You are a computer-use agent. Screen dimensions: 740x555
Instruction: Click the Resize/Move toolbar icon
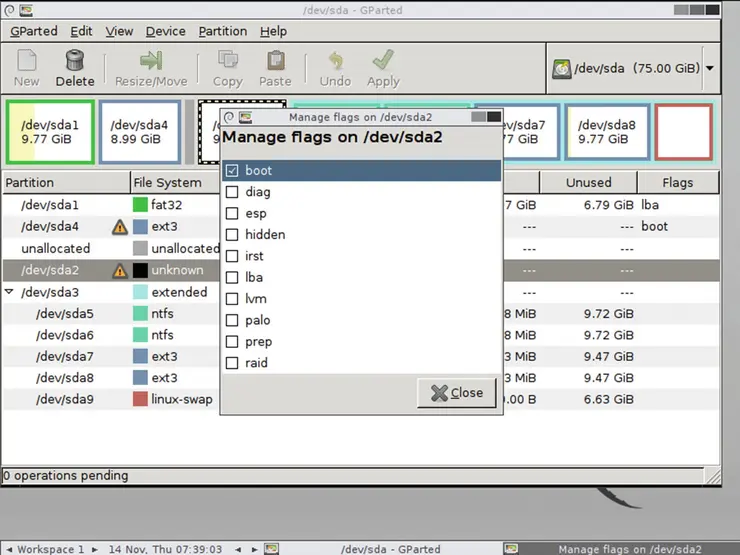pyautogui.click(x=151, y=61)
